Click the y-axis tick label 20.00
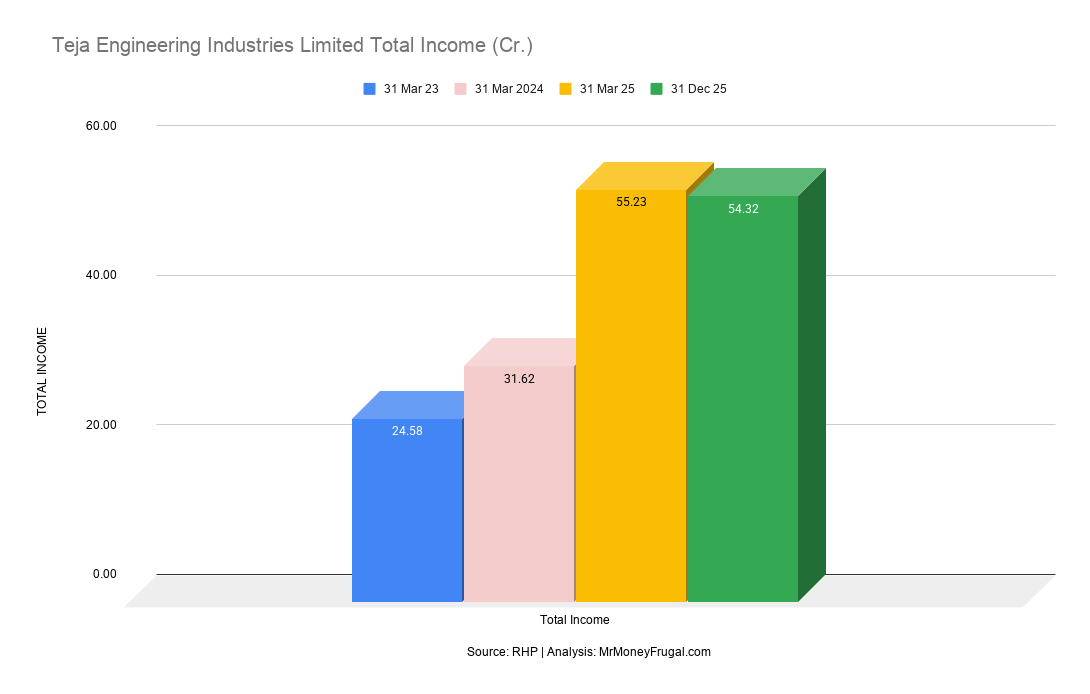The width and height of the screenshot is (1090, 694). point(101,425)
